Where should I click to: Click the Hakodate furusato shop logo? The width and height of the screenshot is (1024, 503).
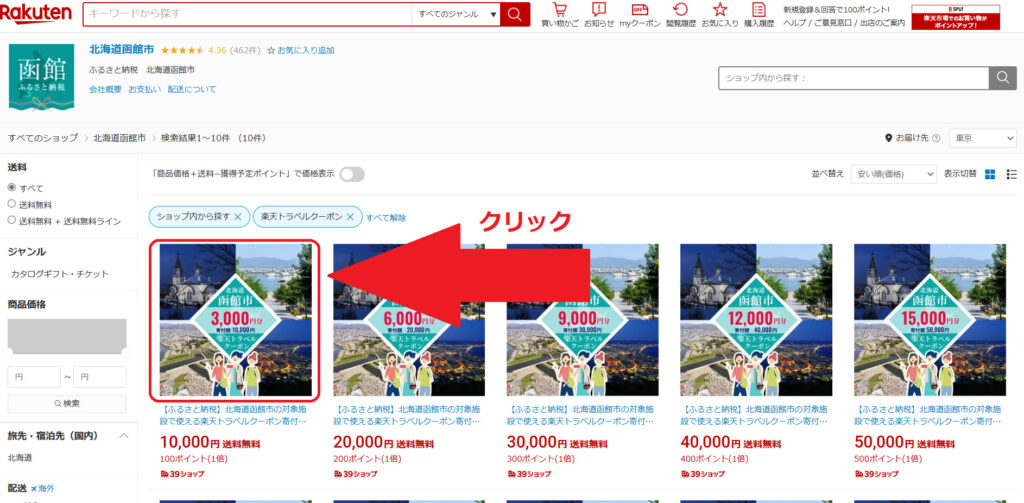pos(41,76)
